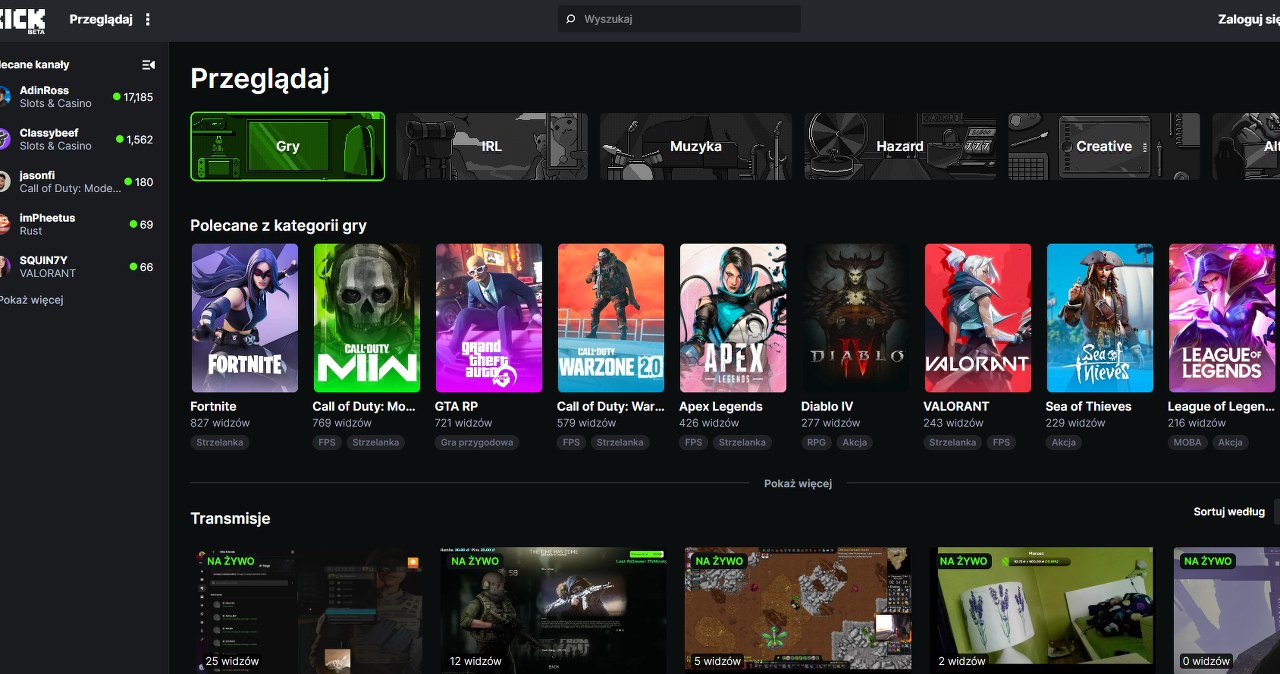This screenshot has height=674, width=1280.
Task: Open the Creative category tile
Action: pos(1103,146)
